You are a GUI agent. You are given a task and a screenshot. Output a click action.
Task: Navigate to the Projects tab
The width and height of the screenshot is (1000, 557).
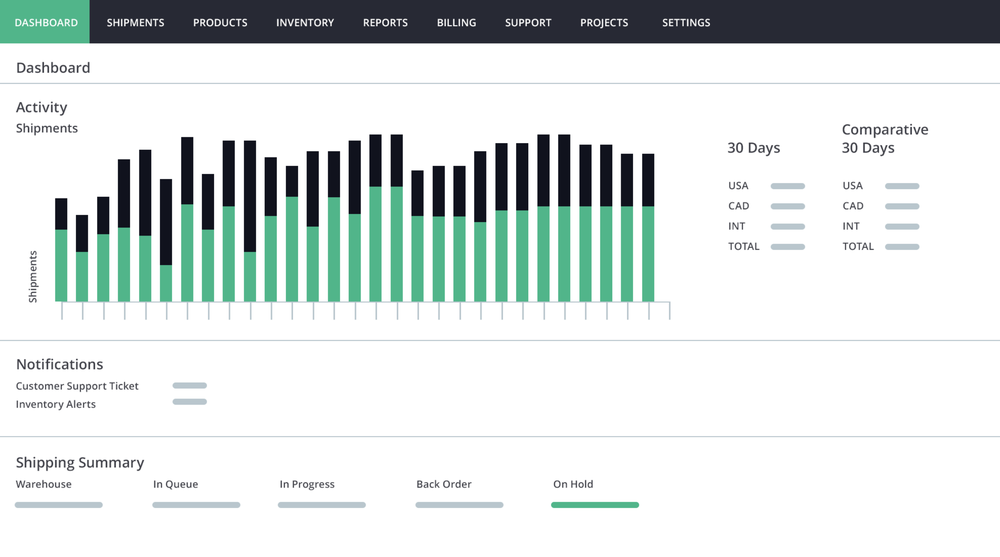(x=604, y=22)
